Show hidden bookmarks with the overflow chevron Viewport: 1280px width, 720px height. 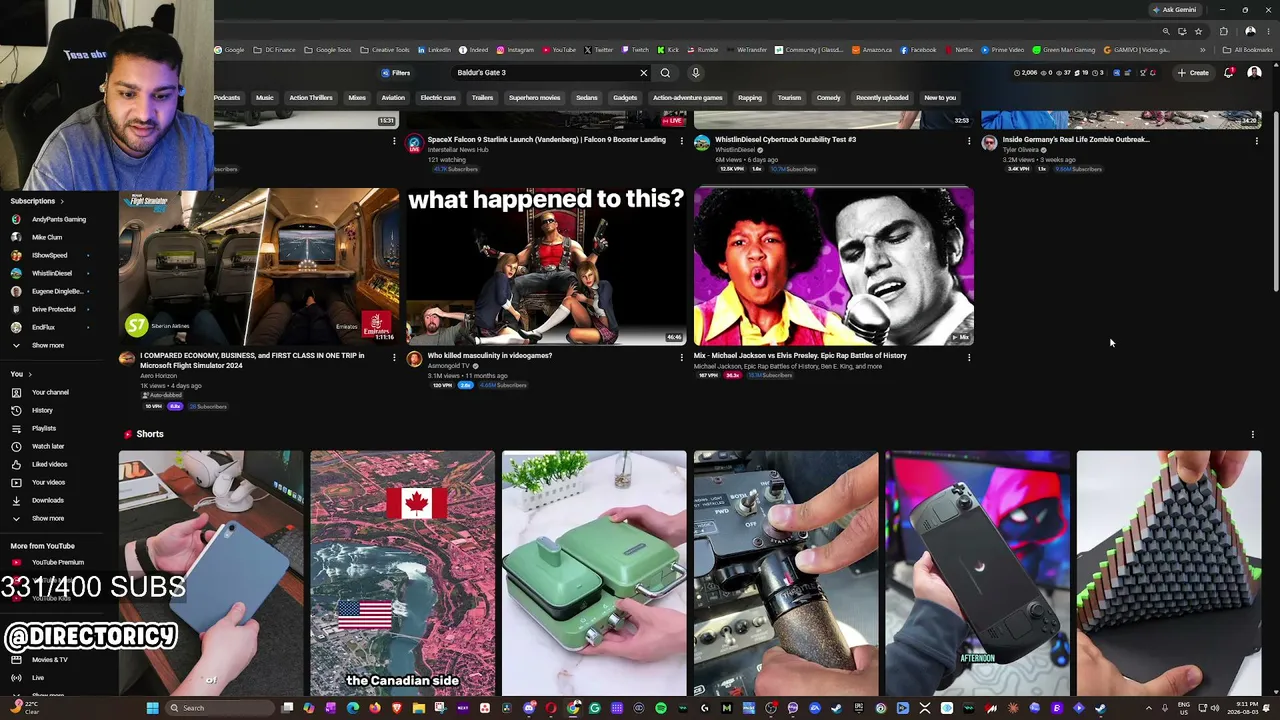point(1203,50)
